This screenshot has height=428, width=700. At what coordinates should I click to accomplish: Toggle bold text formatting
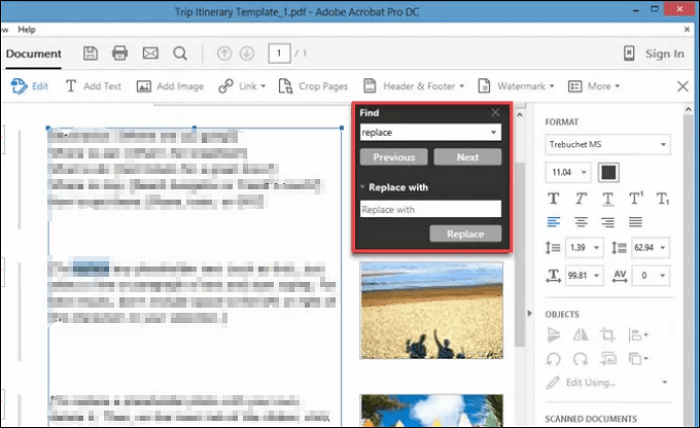[554, 198]
